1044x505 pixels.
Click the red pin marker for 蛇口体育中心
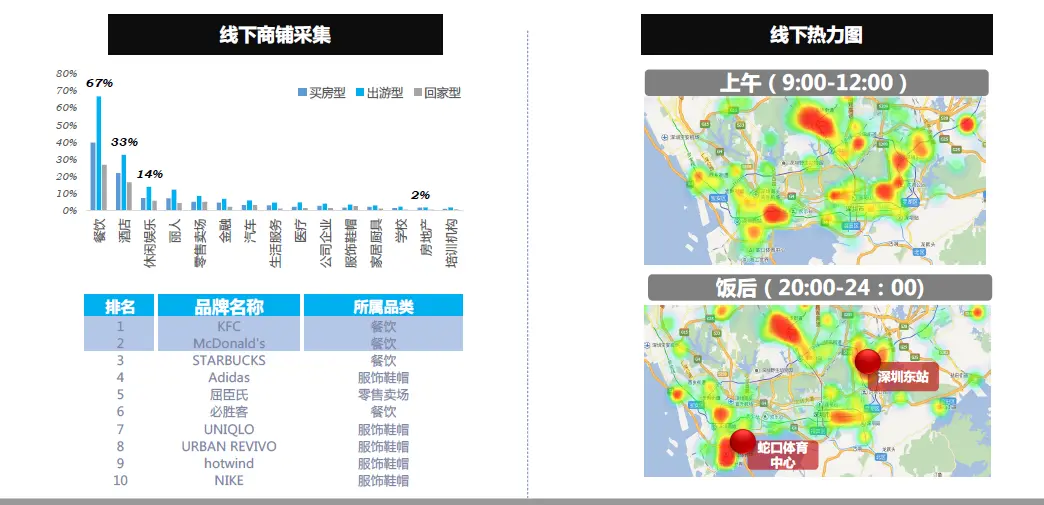[742, 441]
